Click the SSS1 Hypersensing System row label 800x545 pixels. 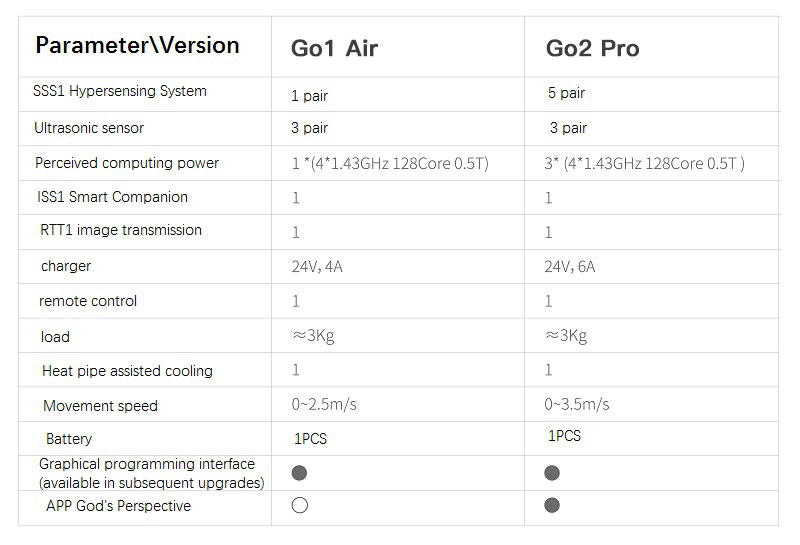click(x=120, y=91)
